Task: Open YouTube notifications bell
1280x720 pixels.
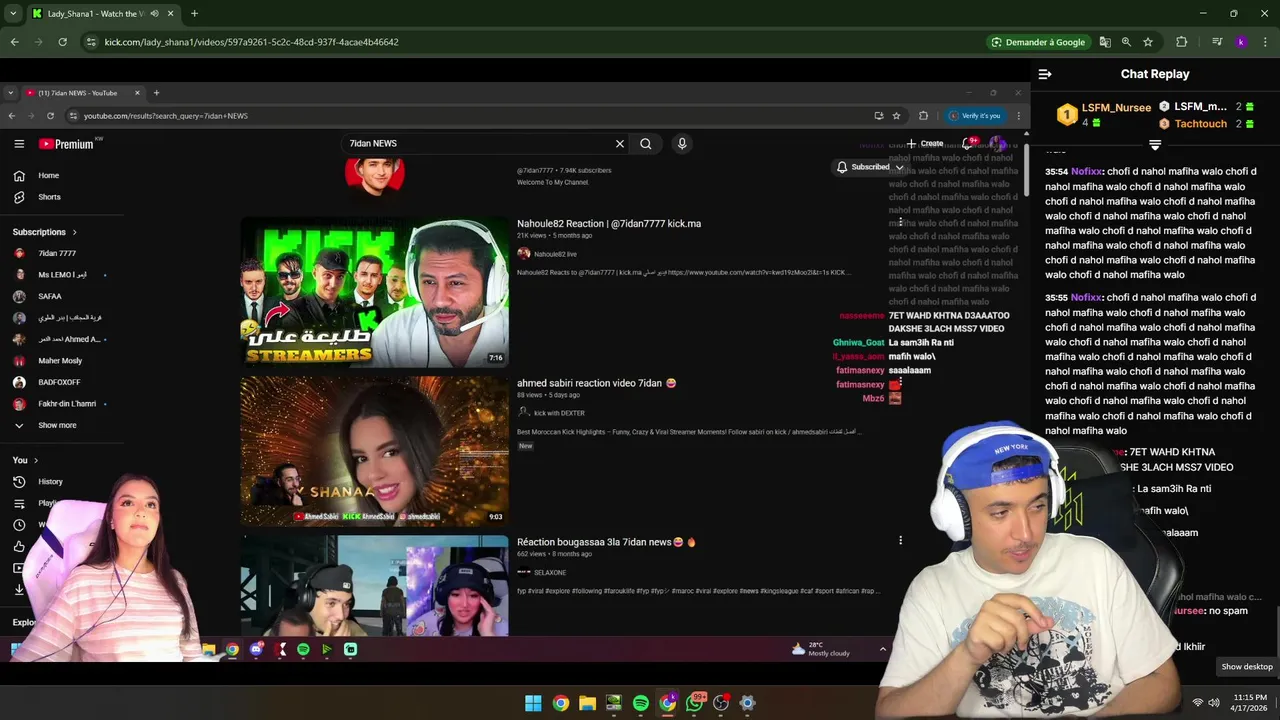Action: (x=968, y=144)
